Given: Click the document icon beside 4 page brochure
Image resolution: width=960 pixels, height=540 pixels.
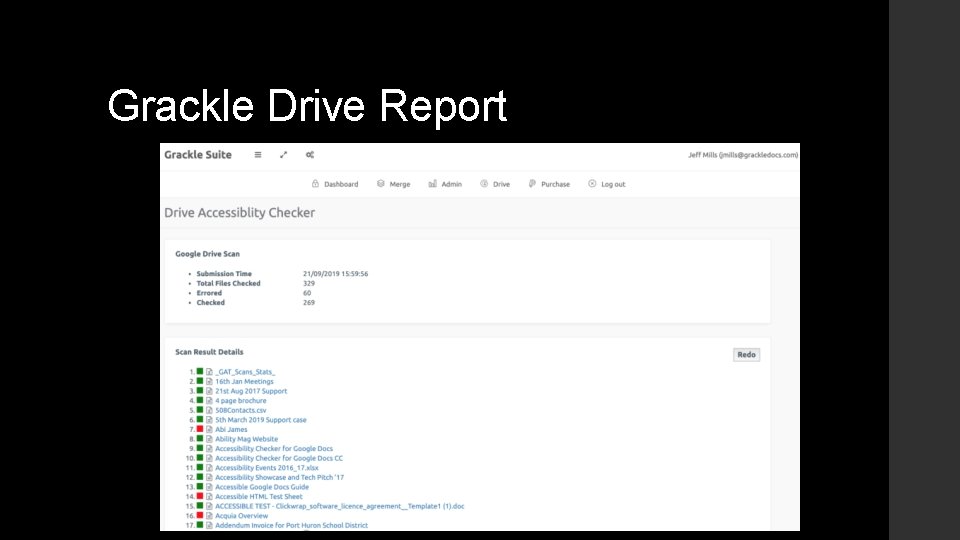Looking at the screenshot, I should click(x=209, y=400).
